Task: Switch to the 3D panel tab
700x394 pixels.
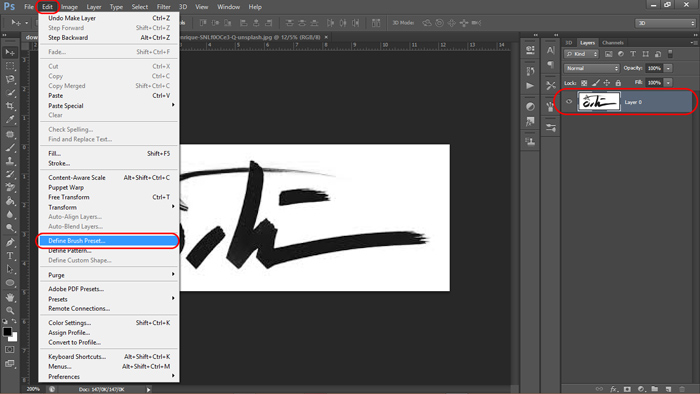Action: point(569,43)
